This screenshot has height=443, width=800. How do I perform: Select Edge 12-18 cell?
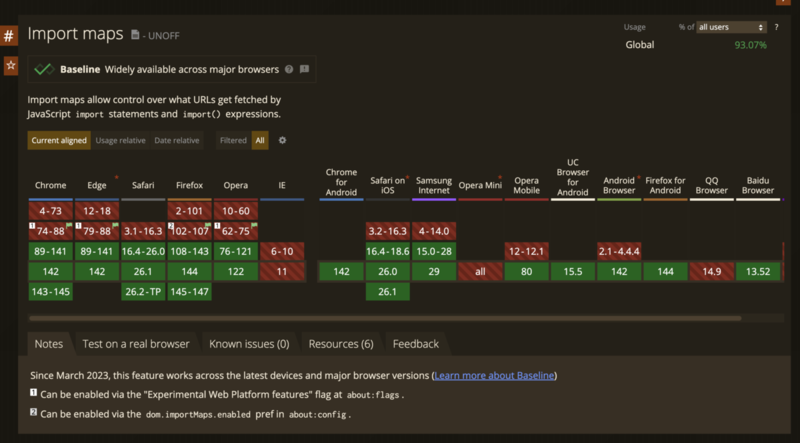tap(97, 211)
